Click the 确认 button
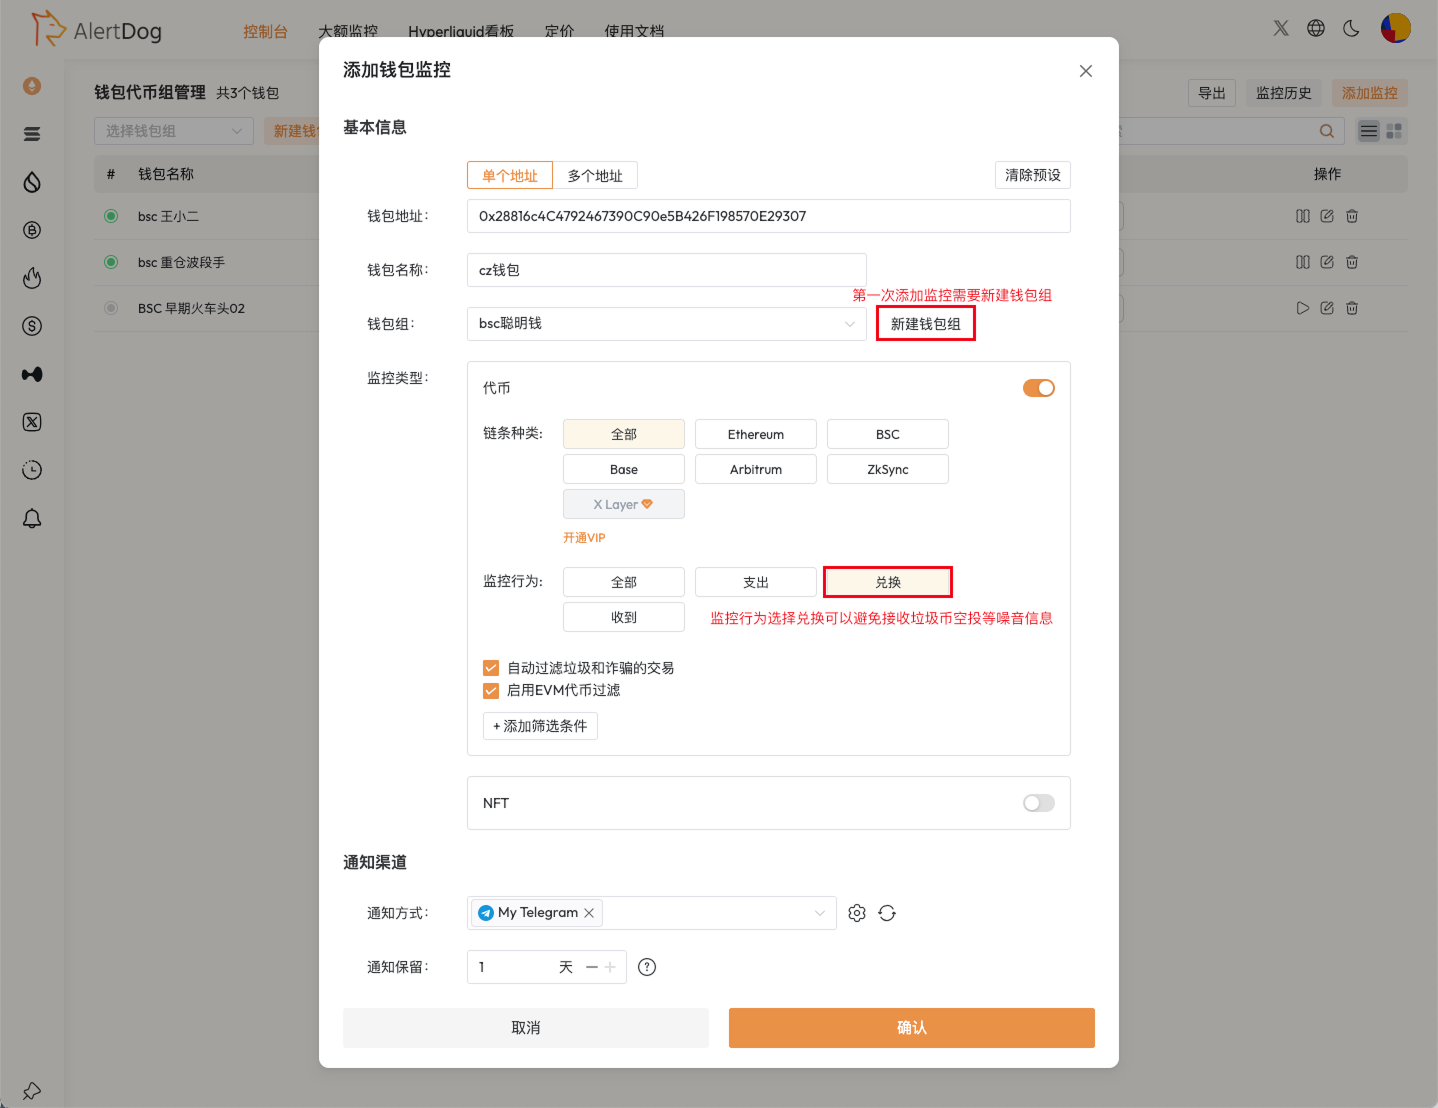 912,1028
